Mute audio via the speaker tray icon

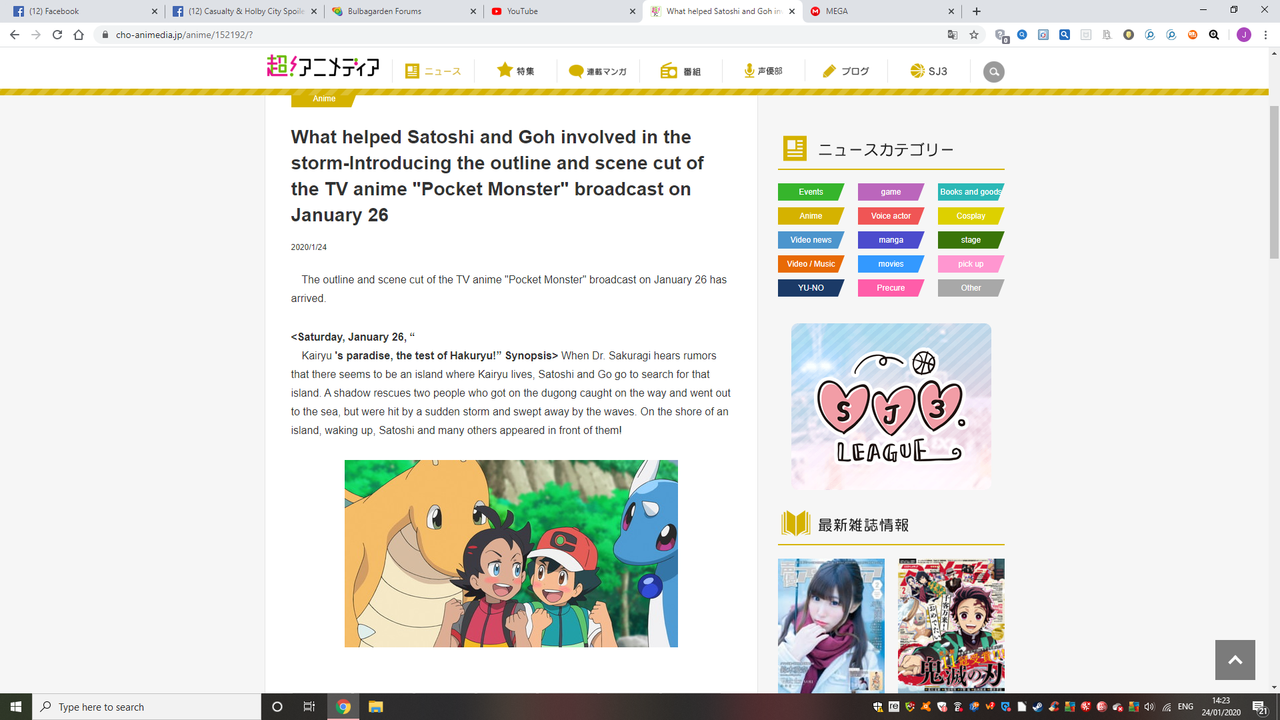(x=1146, y=706)
